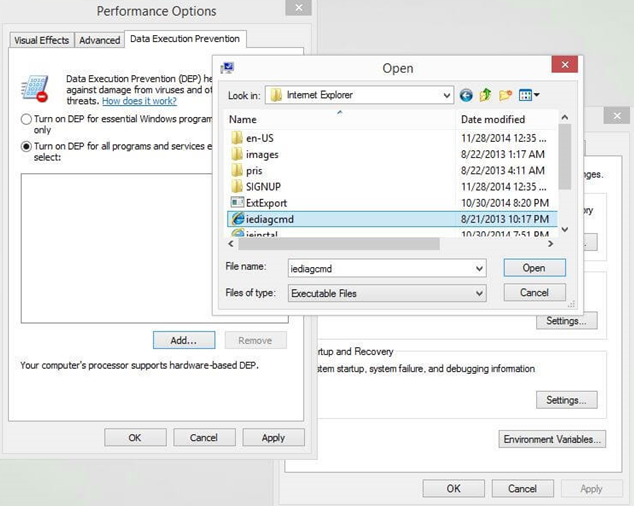Viewport: 634px width, 506px height.
Task: Click the horizontal scrollbar thumb
Action: [339, 243]
